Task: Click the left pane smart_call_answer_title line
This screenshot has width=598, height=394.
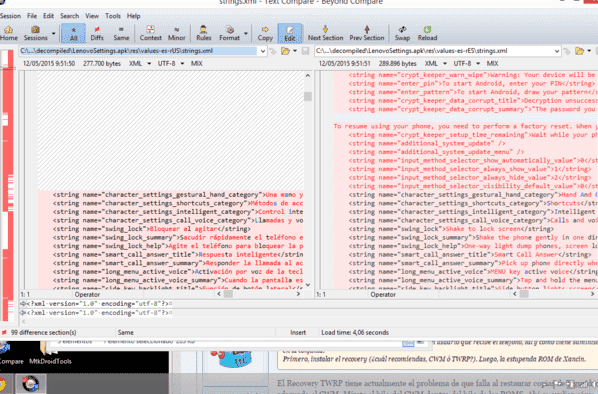Action: point(178,255)
